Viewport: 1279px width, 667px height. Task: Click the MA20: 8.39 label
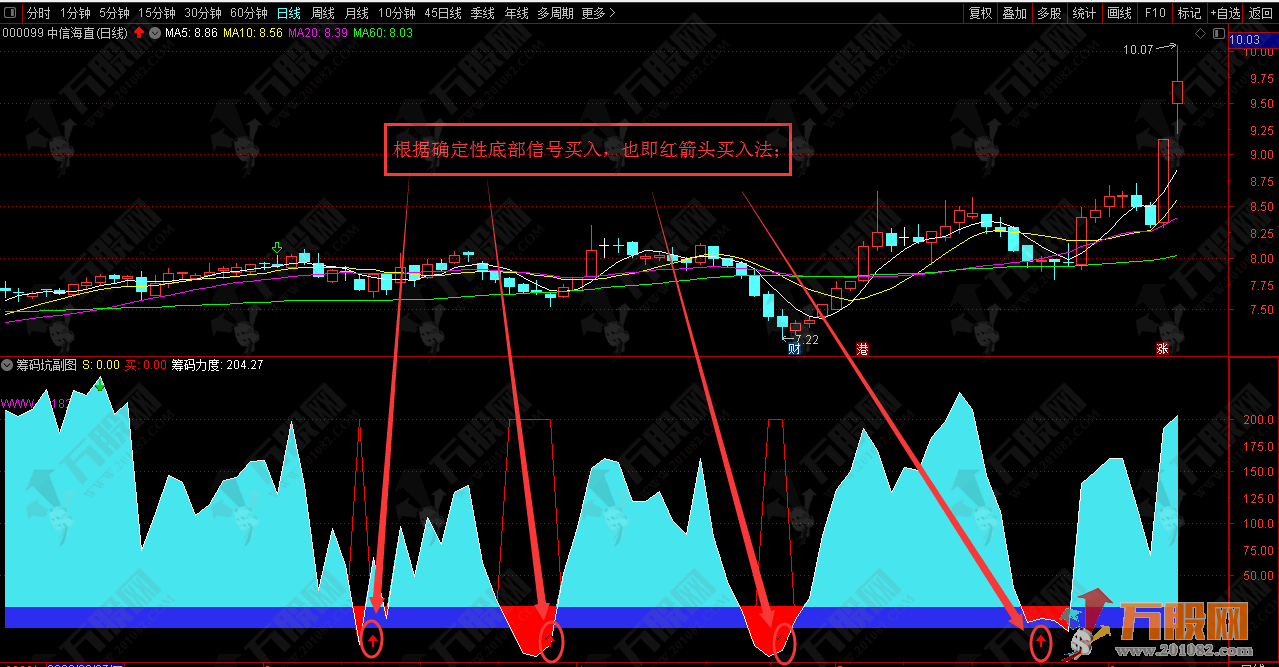pyautogui.click(x=318, y=33)
